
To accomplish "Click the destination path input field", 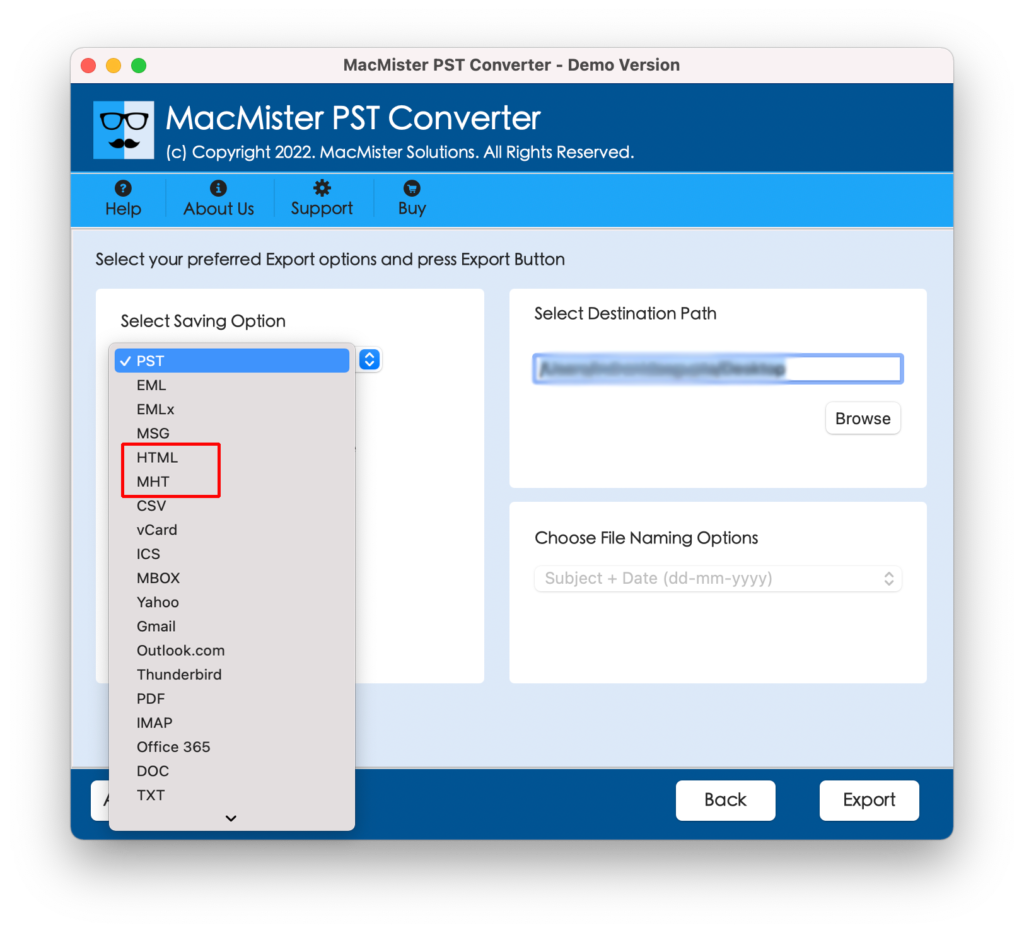I will coord(718,369).
